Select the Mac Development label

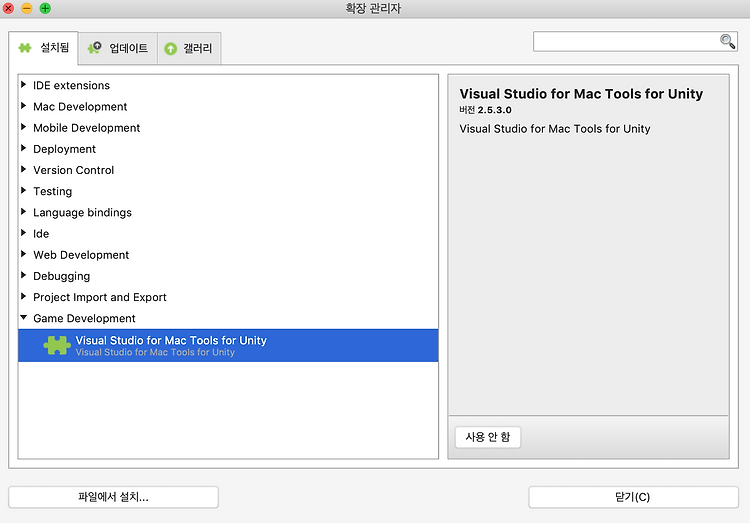click(80, 107)
